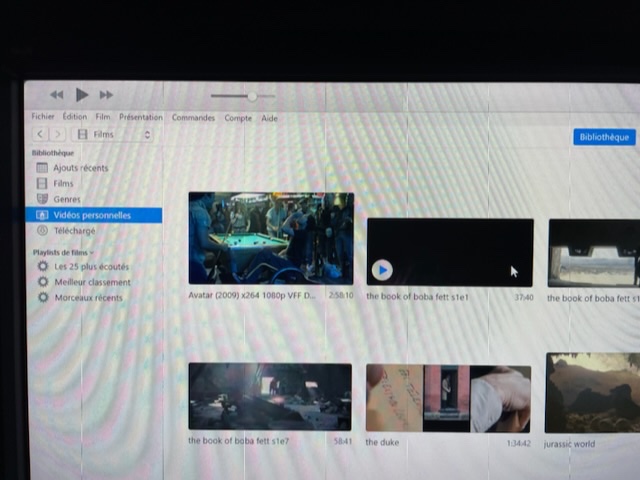
Task: Open Meilleur classement playlist
Action: (x=93, y=282)
